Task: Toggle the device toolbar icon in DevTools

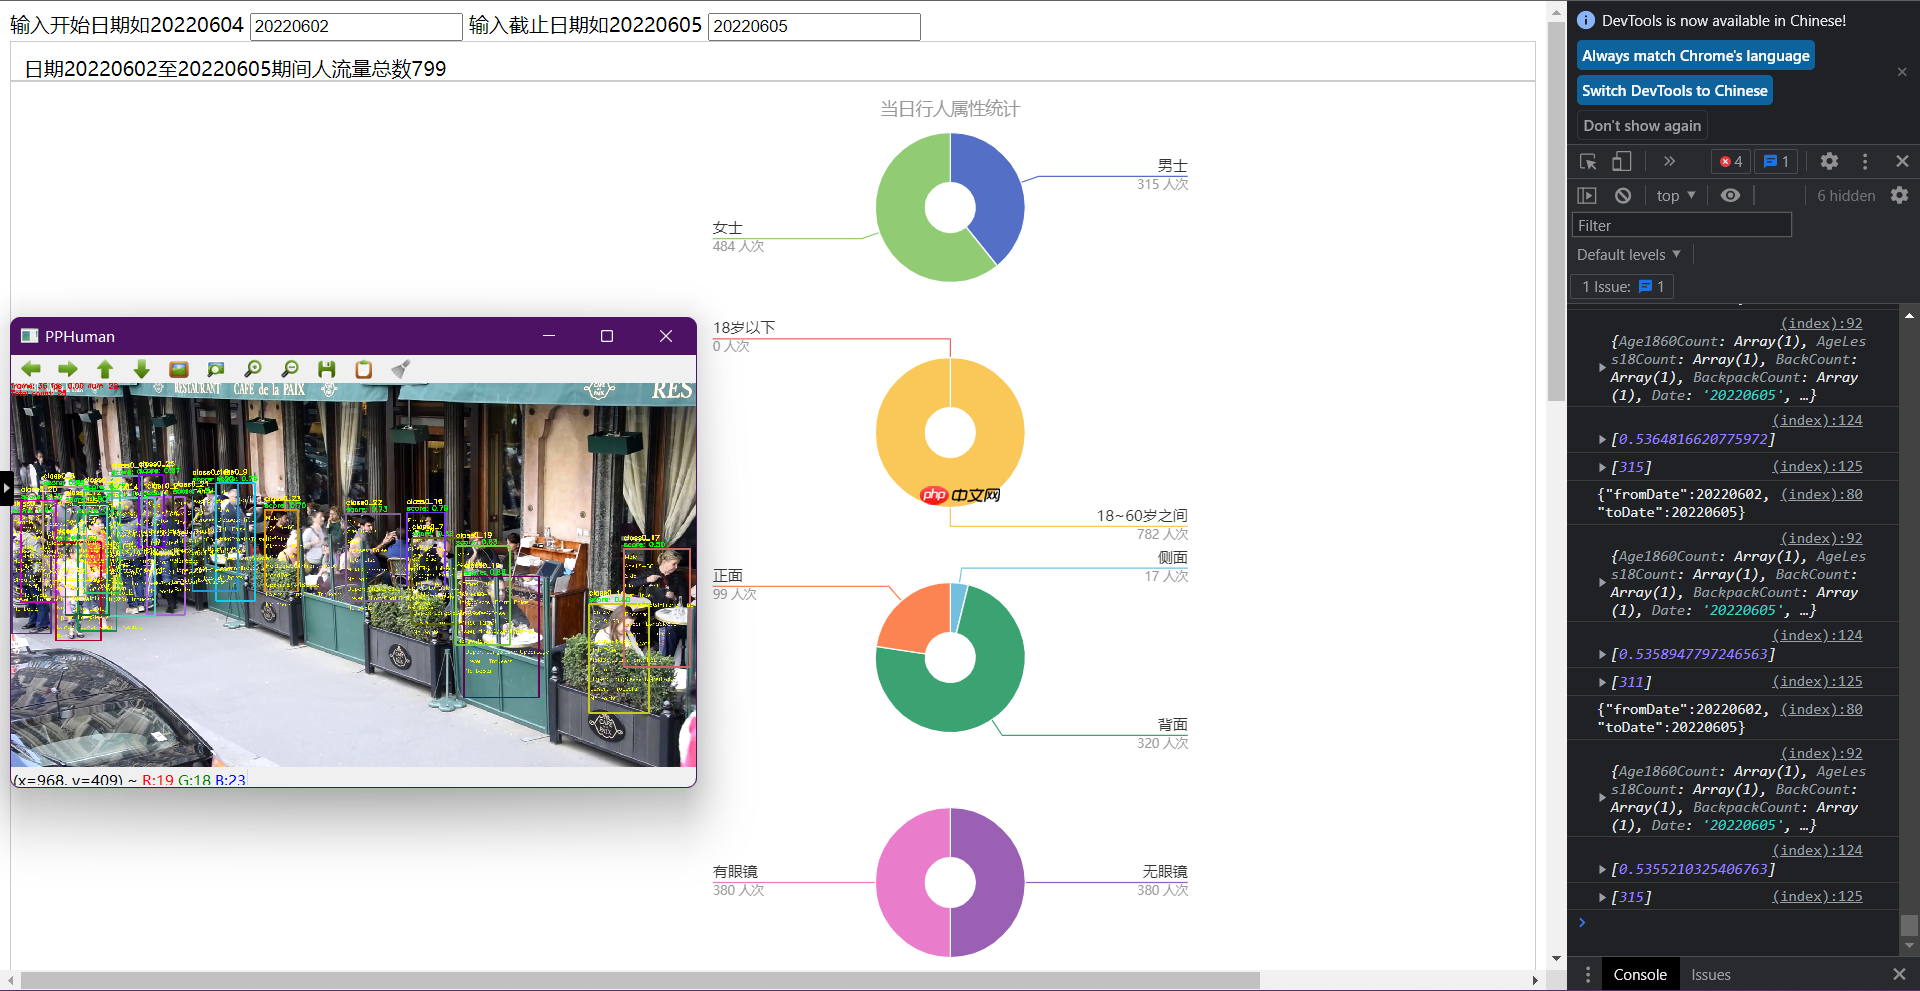Action: (x=1621, y=161)
